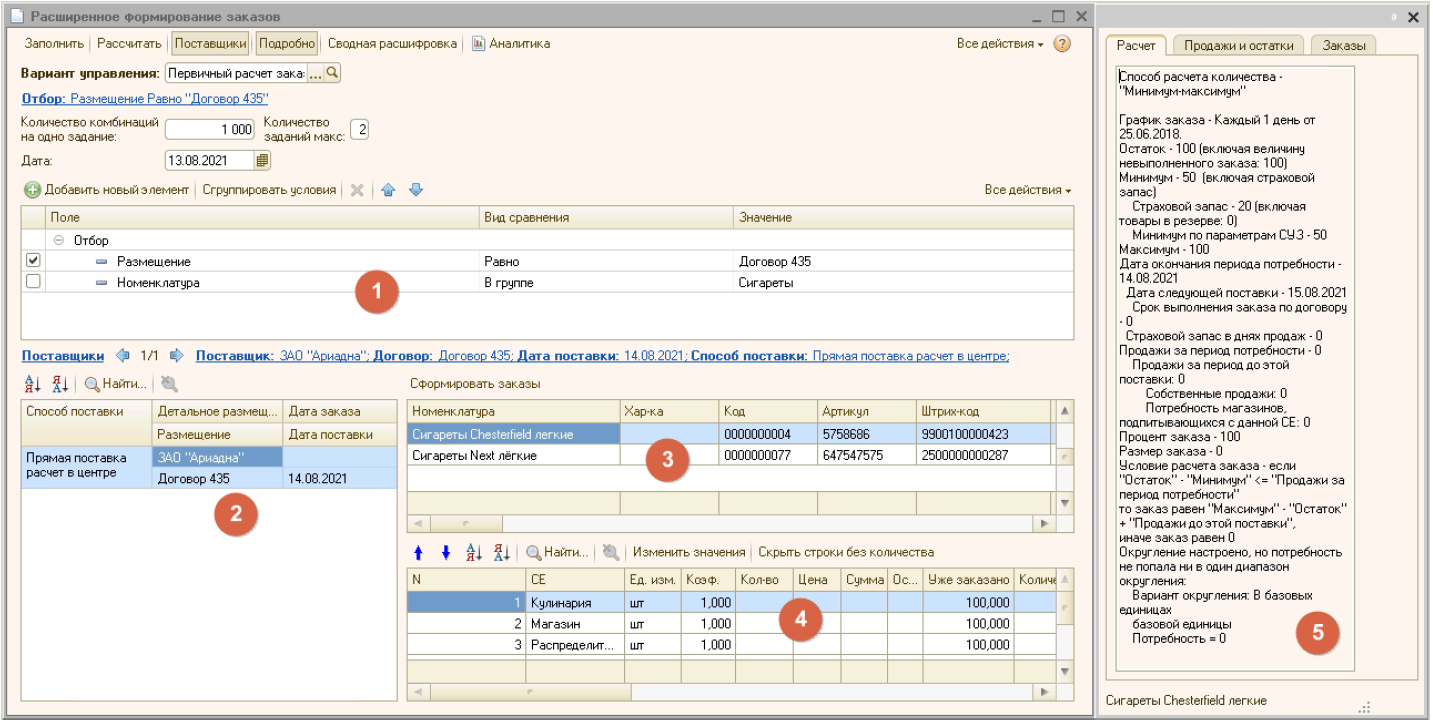Toggle the Подробно button off
Image resolution: width=1433 pixels, height=720 pixels.
point(288,44)
